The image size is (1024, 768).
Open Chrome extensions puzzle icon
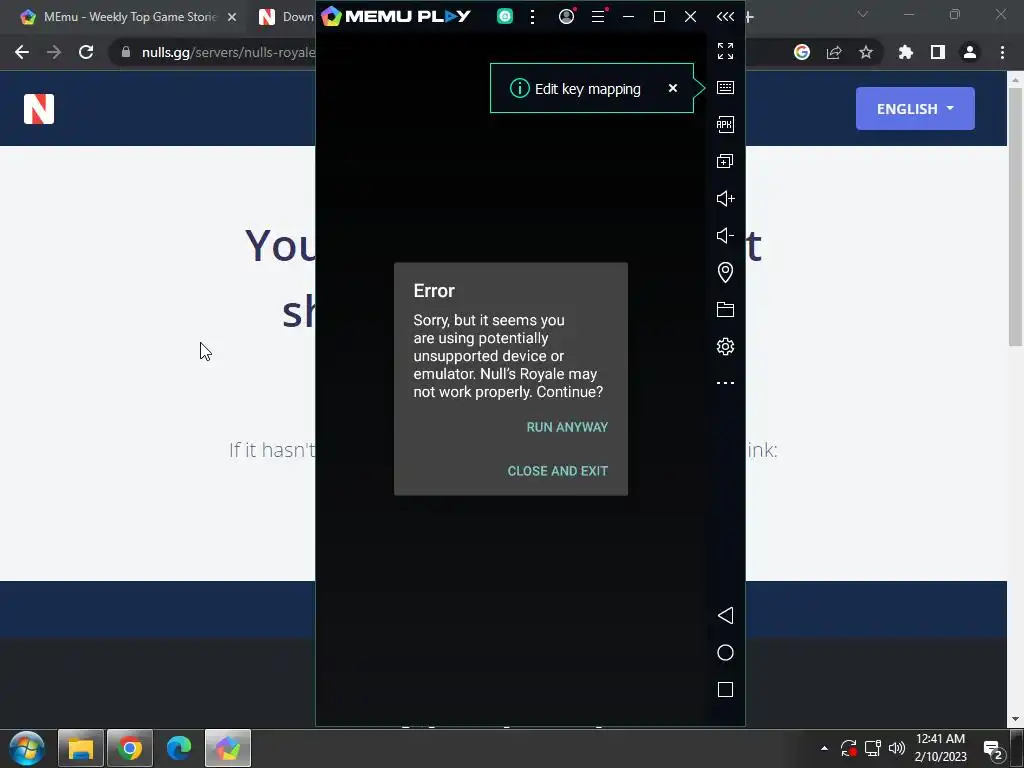pyautogui.click(x=906, y=52)
